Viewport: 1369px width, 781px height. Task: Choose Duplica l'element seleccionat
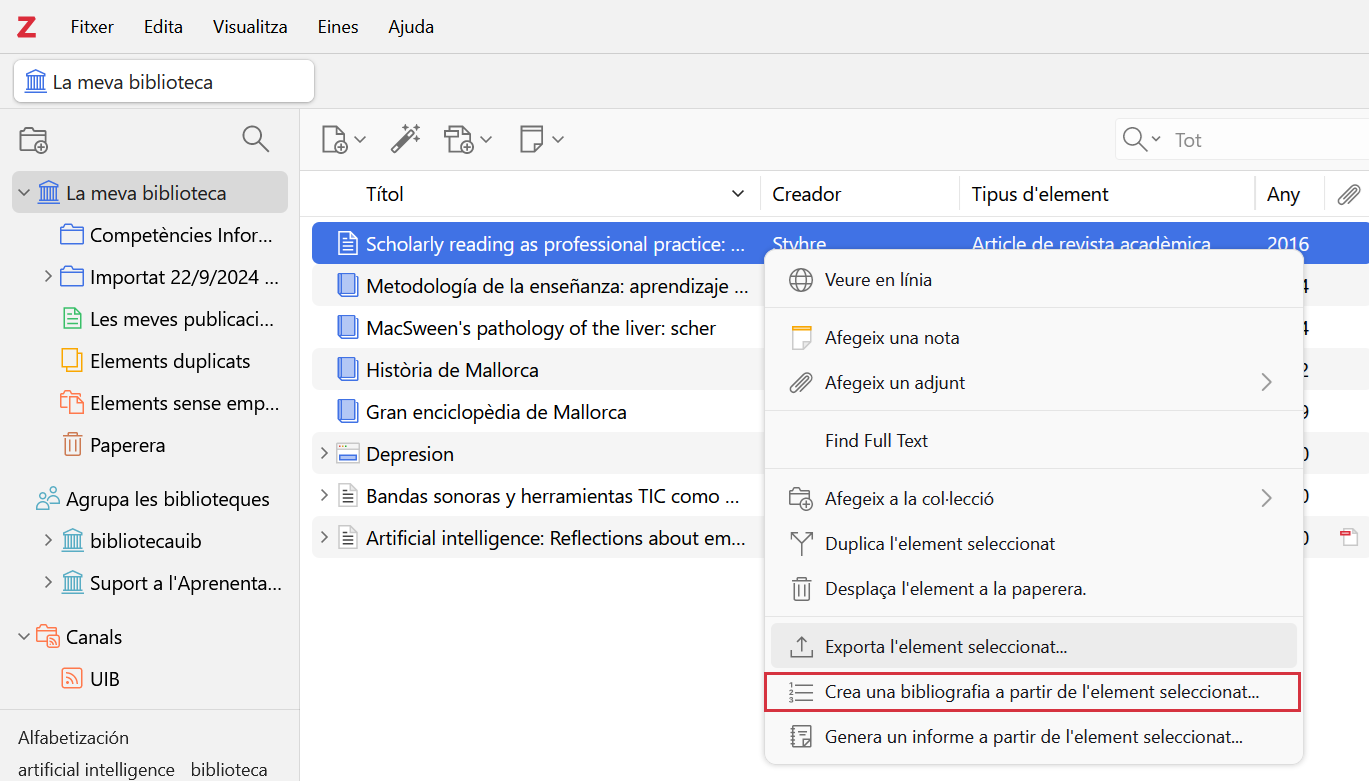point(1034,544)
